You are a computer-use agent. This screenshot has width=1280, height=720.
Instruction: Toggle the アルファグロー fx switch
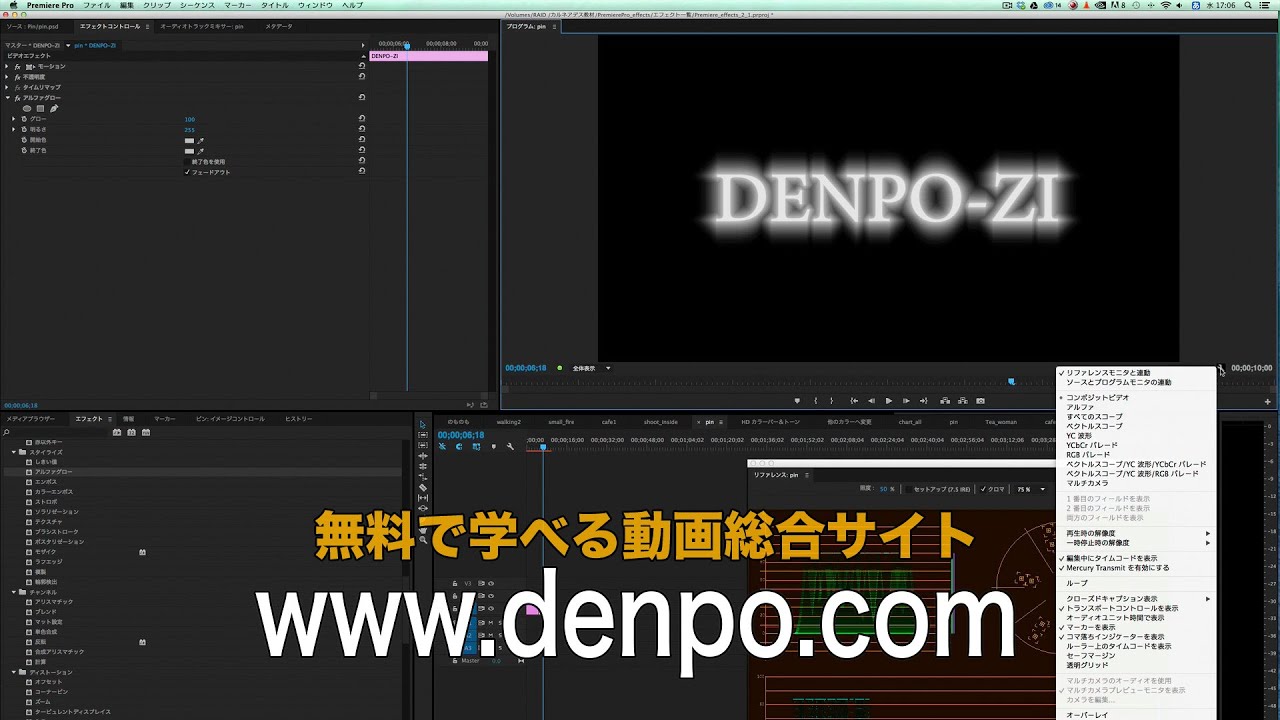[x=17, y=98]
